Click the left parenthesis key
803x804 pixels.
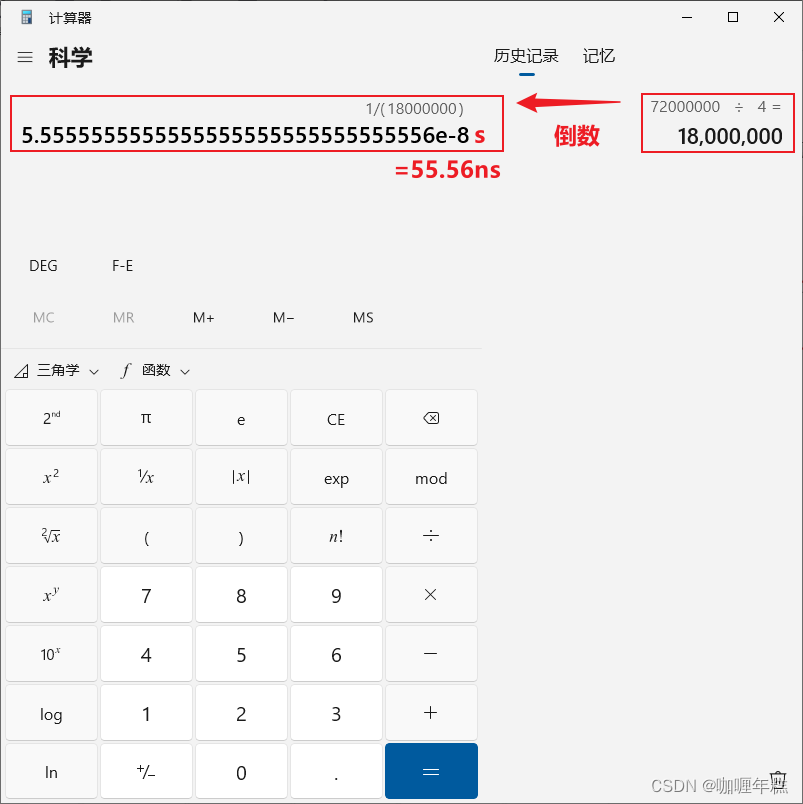coord(146,536)
